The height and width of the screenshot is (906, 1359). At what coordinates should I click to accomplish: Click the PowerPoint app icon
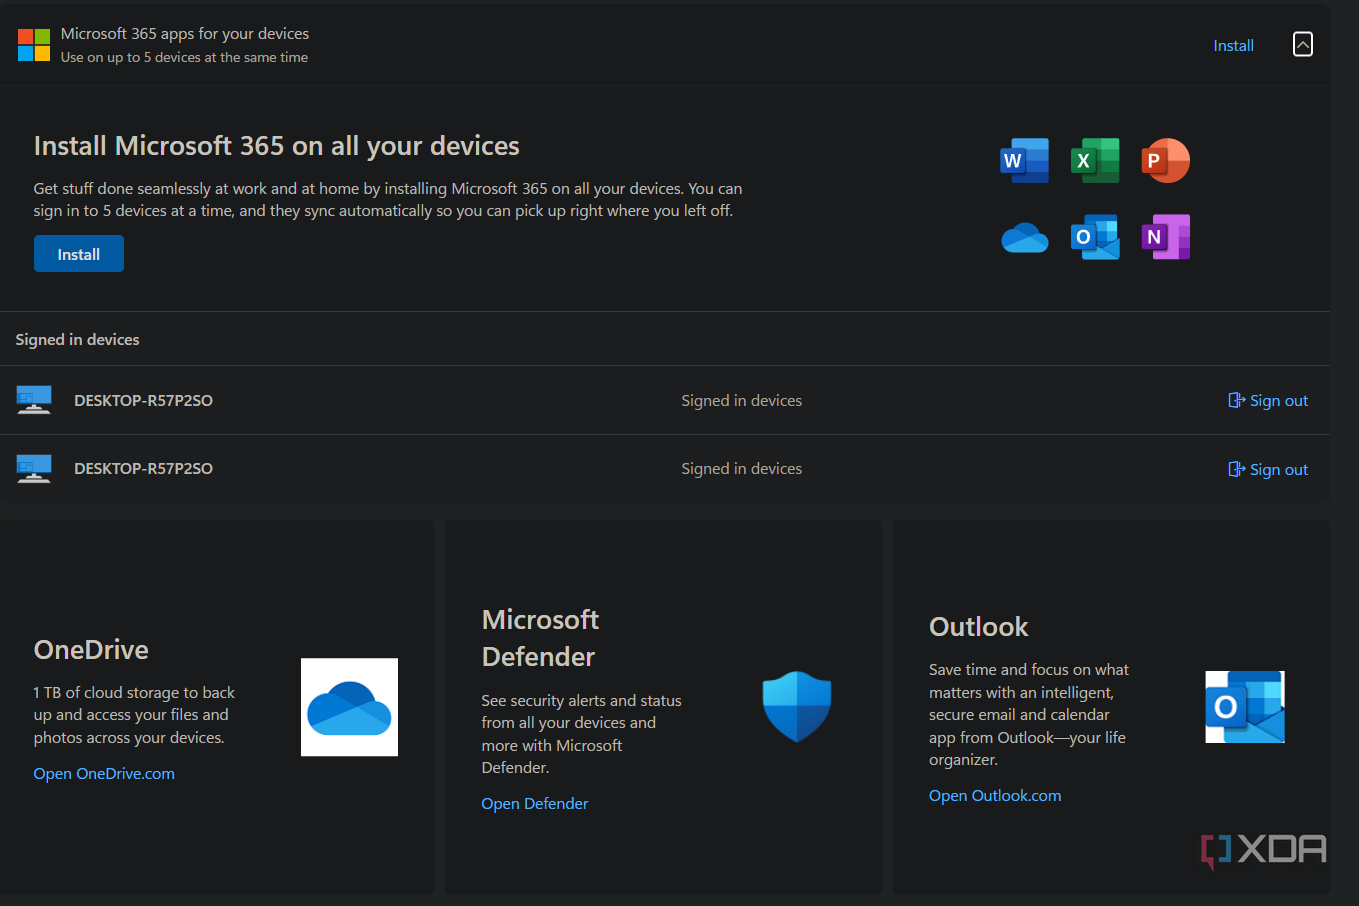[x=1165, y=161]
